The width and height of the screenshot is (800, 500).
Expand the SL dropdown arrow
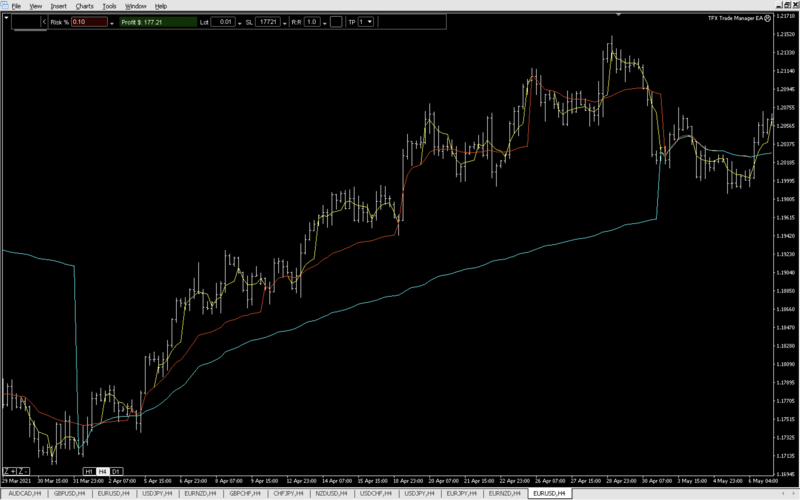pos(285,23)
